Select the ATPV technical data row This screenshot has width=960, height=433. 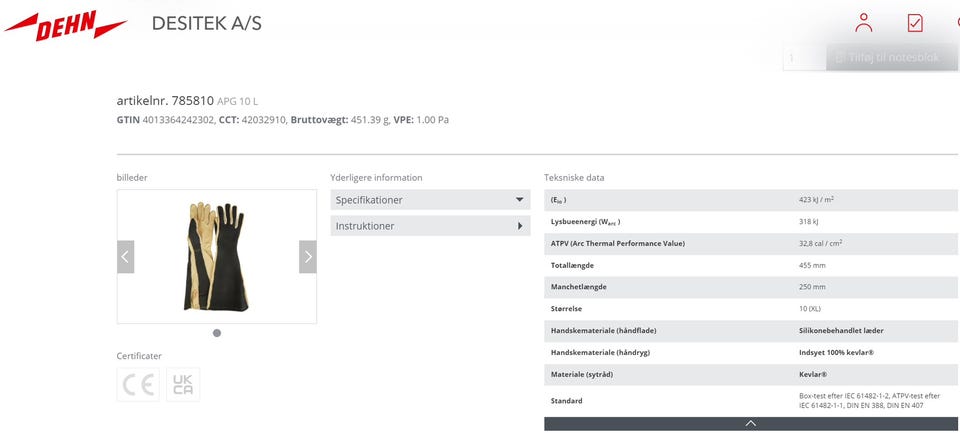(x=750, y=243)
